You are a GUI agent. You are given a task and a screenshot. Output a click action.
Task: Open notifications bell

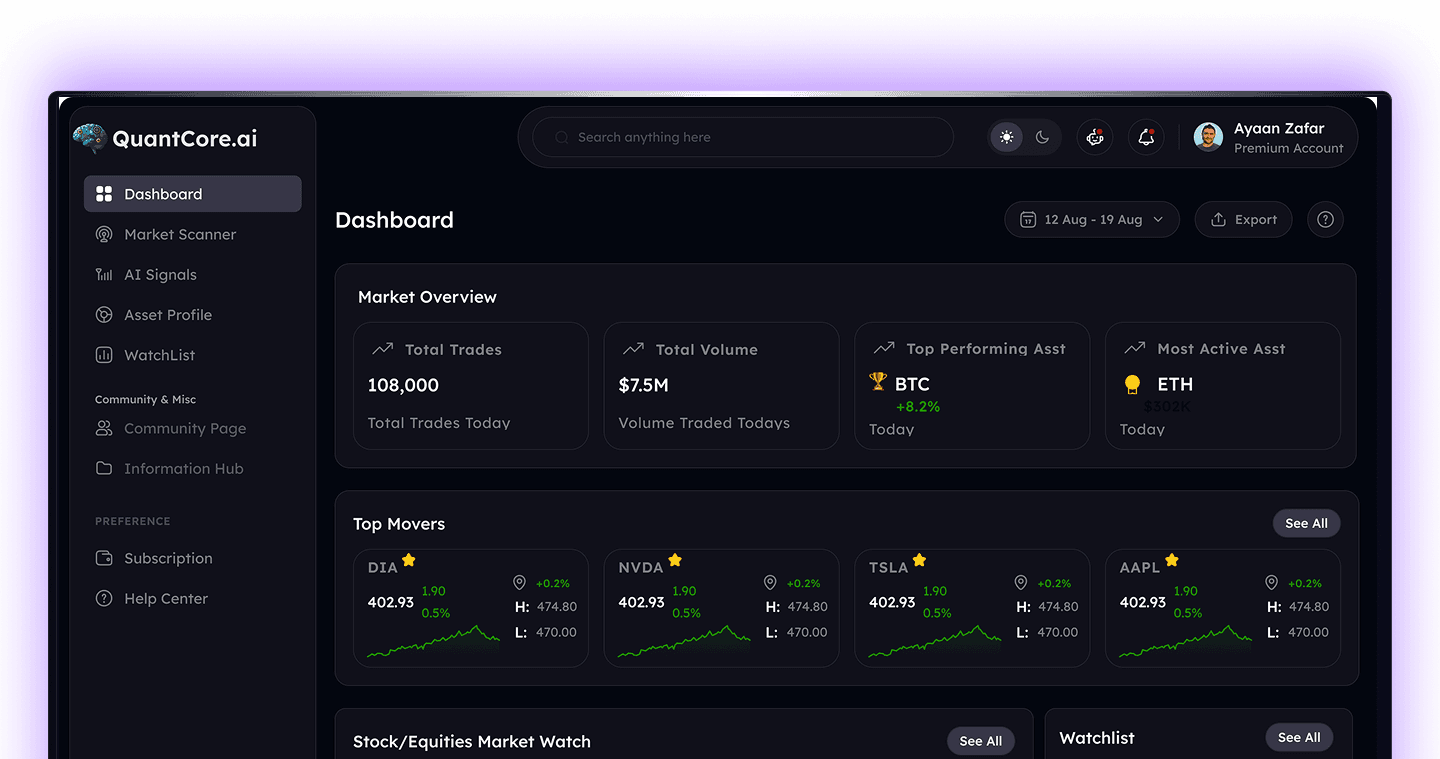[1146, 137]
